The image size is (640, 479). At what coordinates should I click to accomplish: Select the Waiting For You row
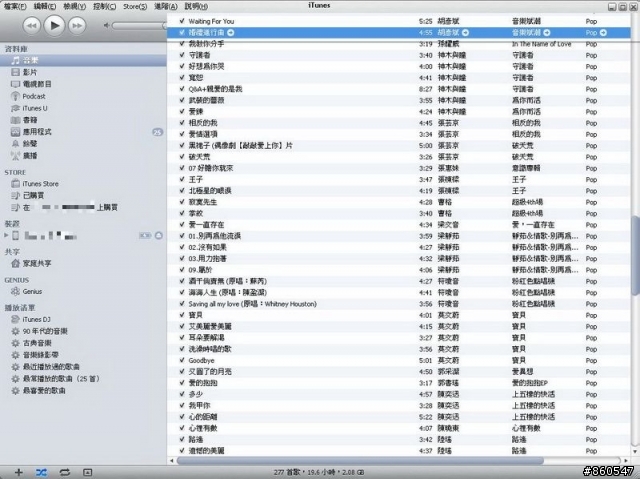click(x=398, y=21)
